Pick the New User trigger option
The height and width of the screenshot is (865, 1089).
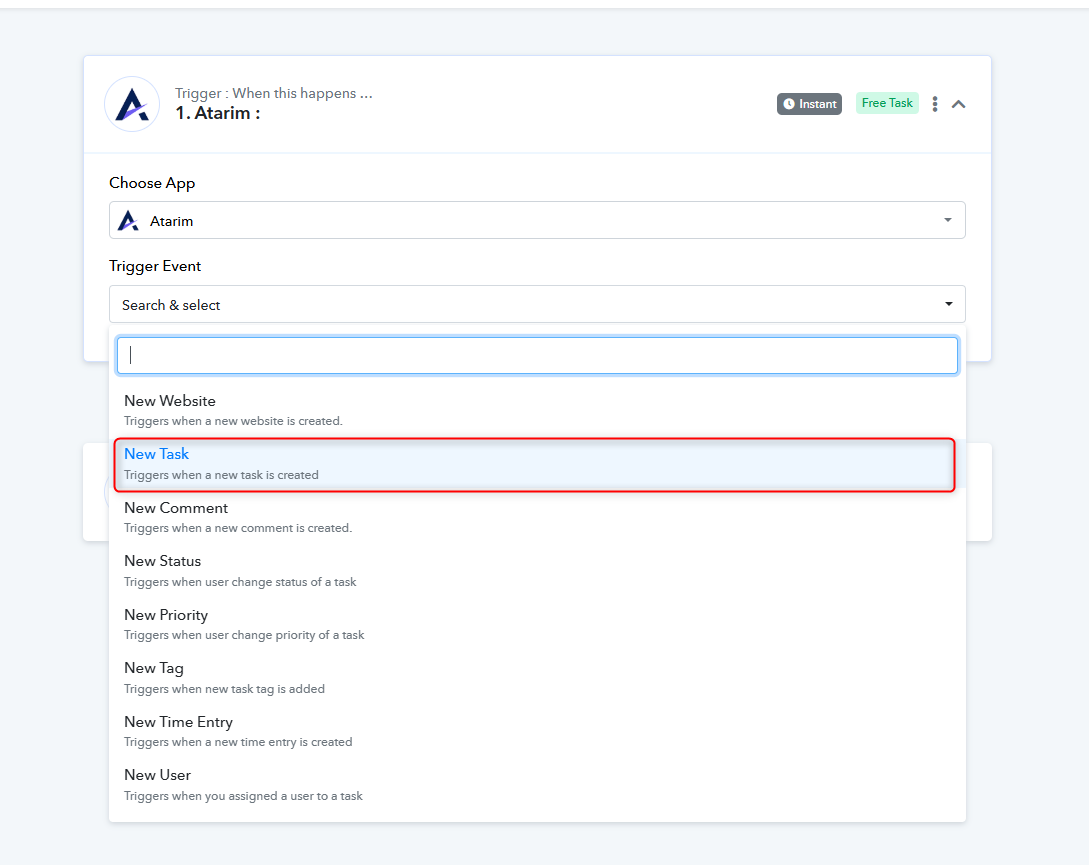(x=157, y=775)
